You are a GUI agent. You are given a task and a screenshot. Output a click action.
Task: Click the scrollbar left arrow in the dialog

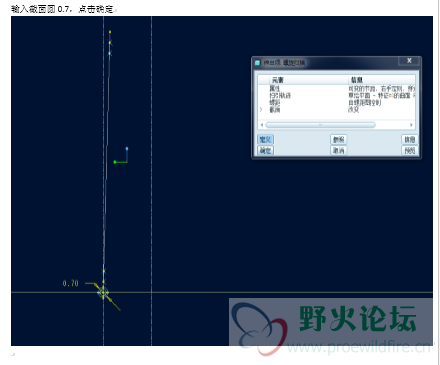(262, 125)
